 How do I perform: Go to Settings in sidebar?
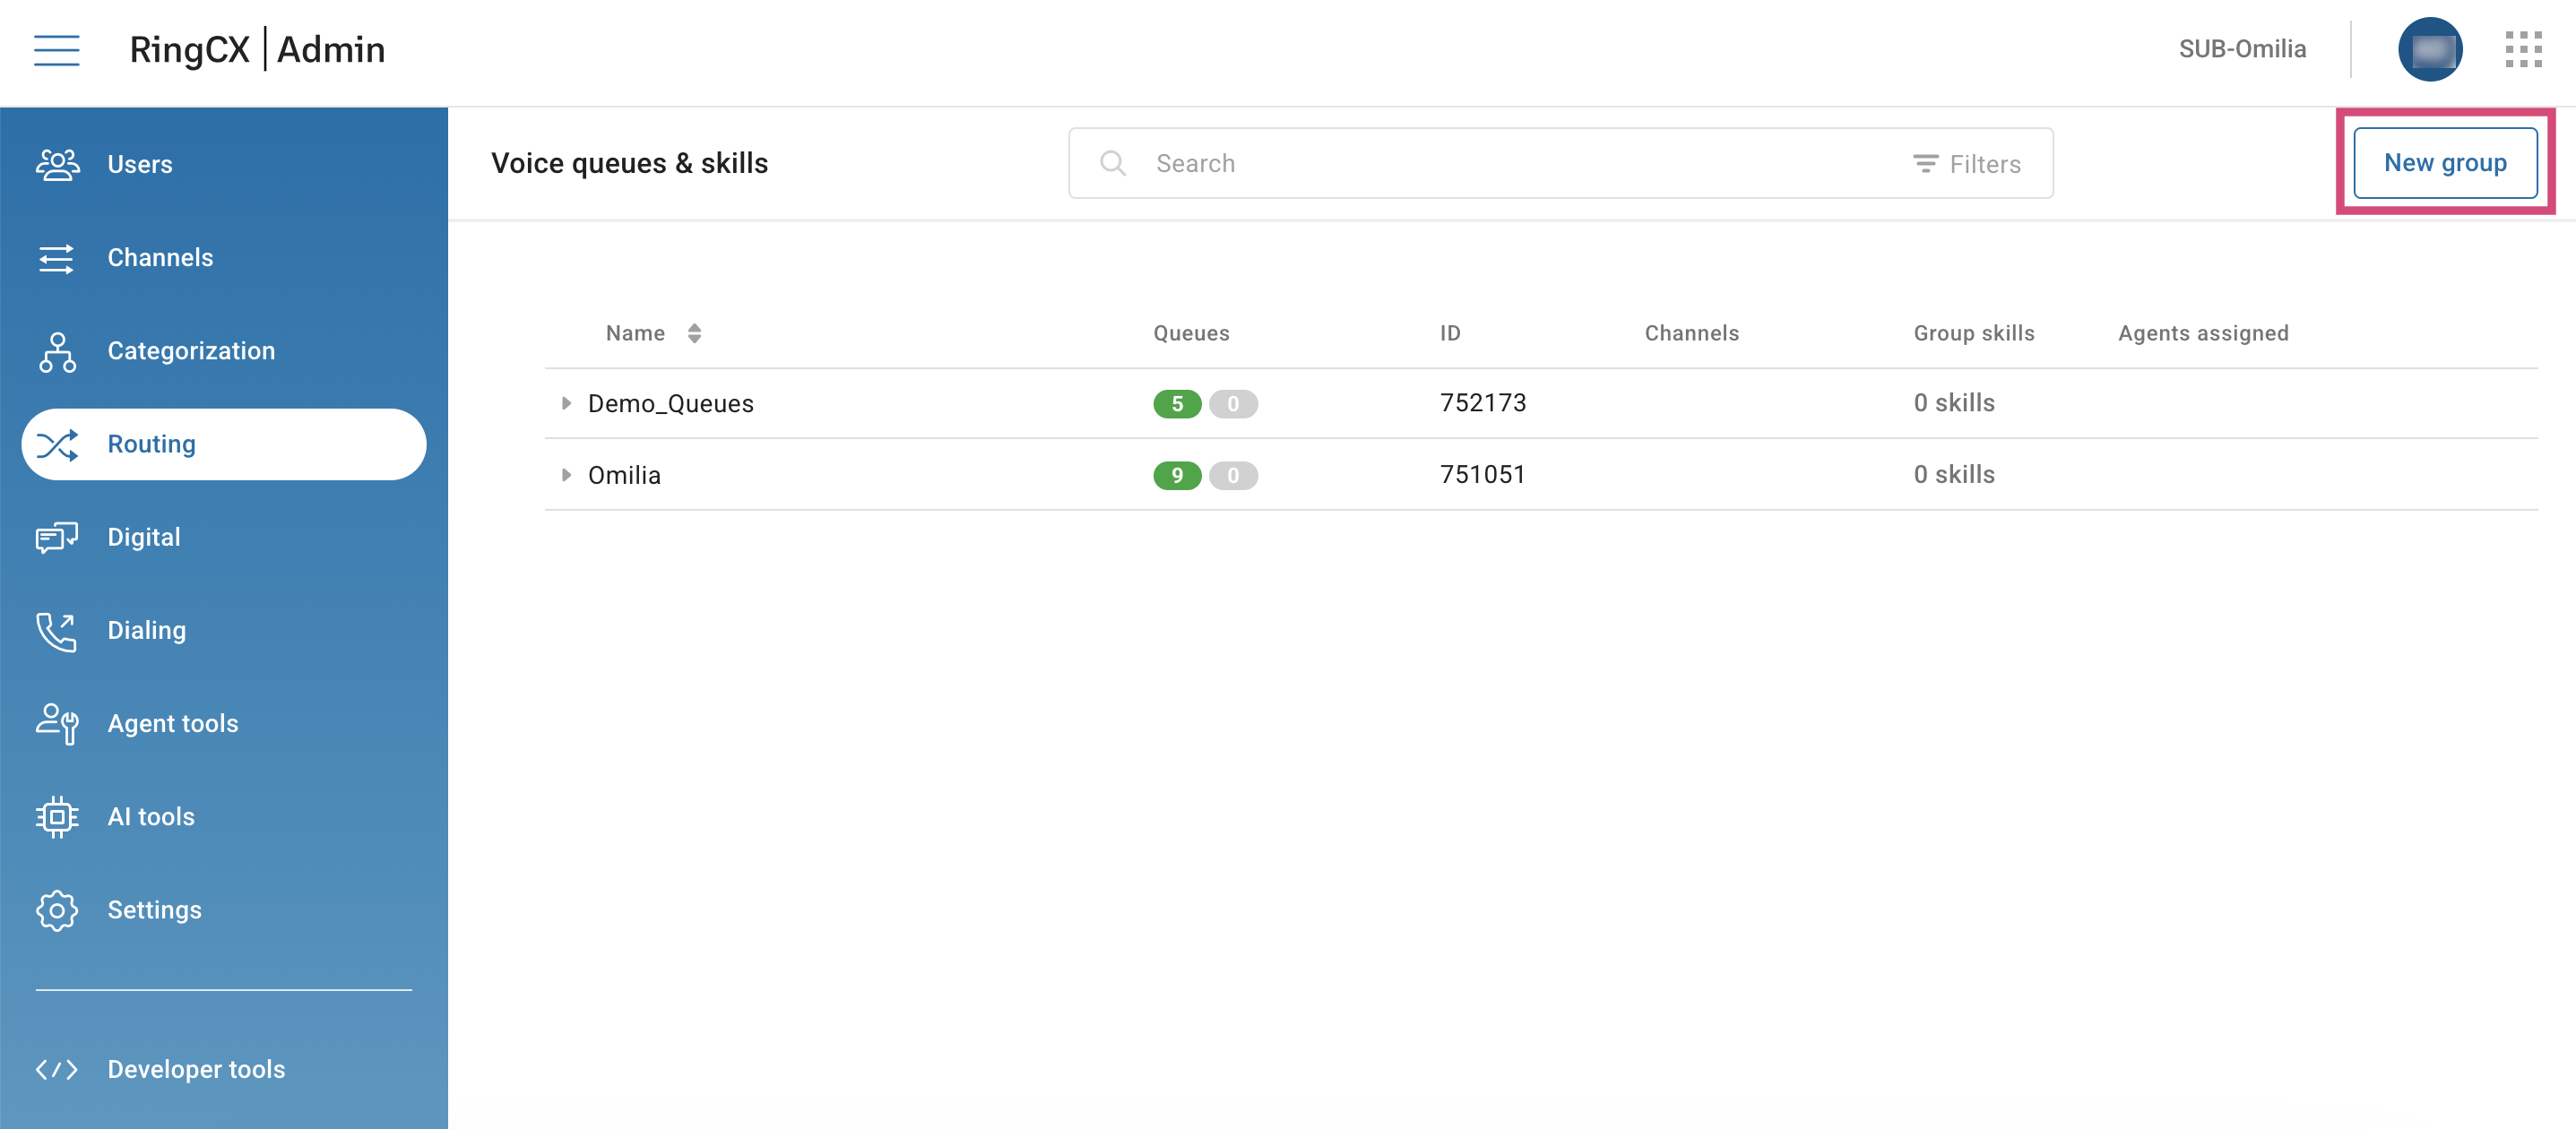point(154,910)
